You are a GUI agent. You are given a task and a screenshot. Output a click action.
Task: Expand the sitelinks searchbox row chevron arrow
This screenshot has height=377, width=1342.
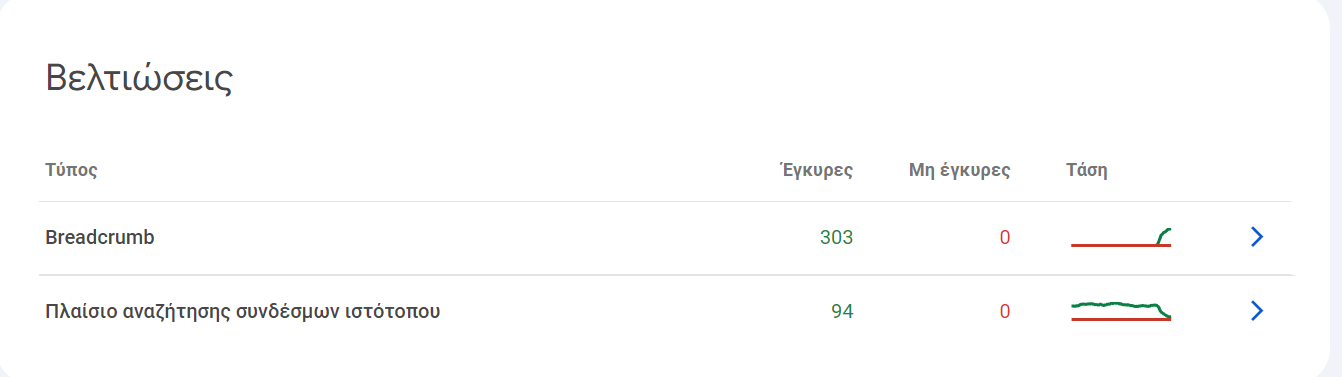click(x=1257, y=311)
